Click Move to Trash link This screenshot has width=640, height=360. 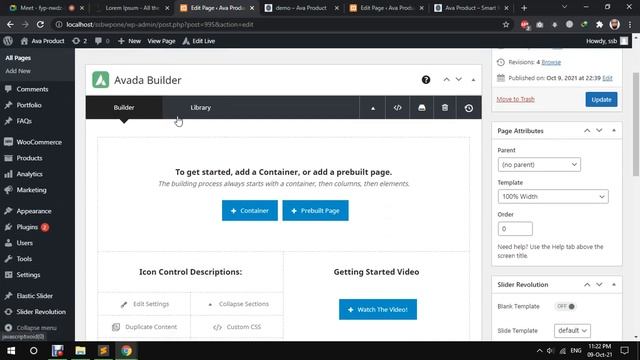click(515, 99)
